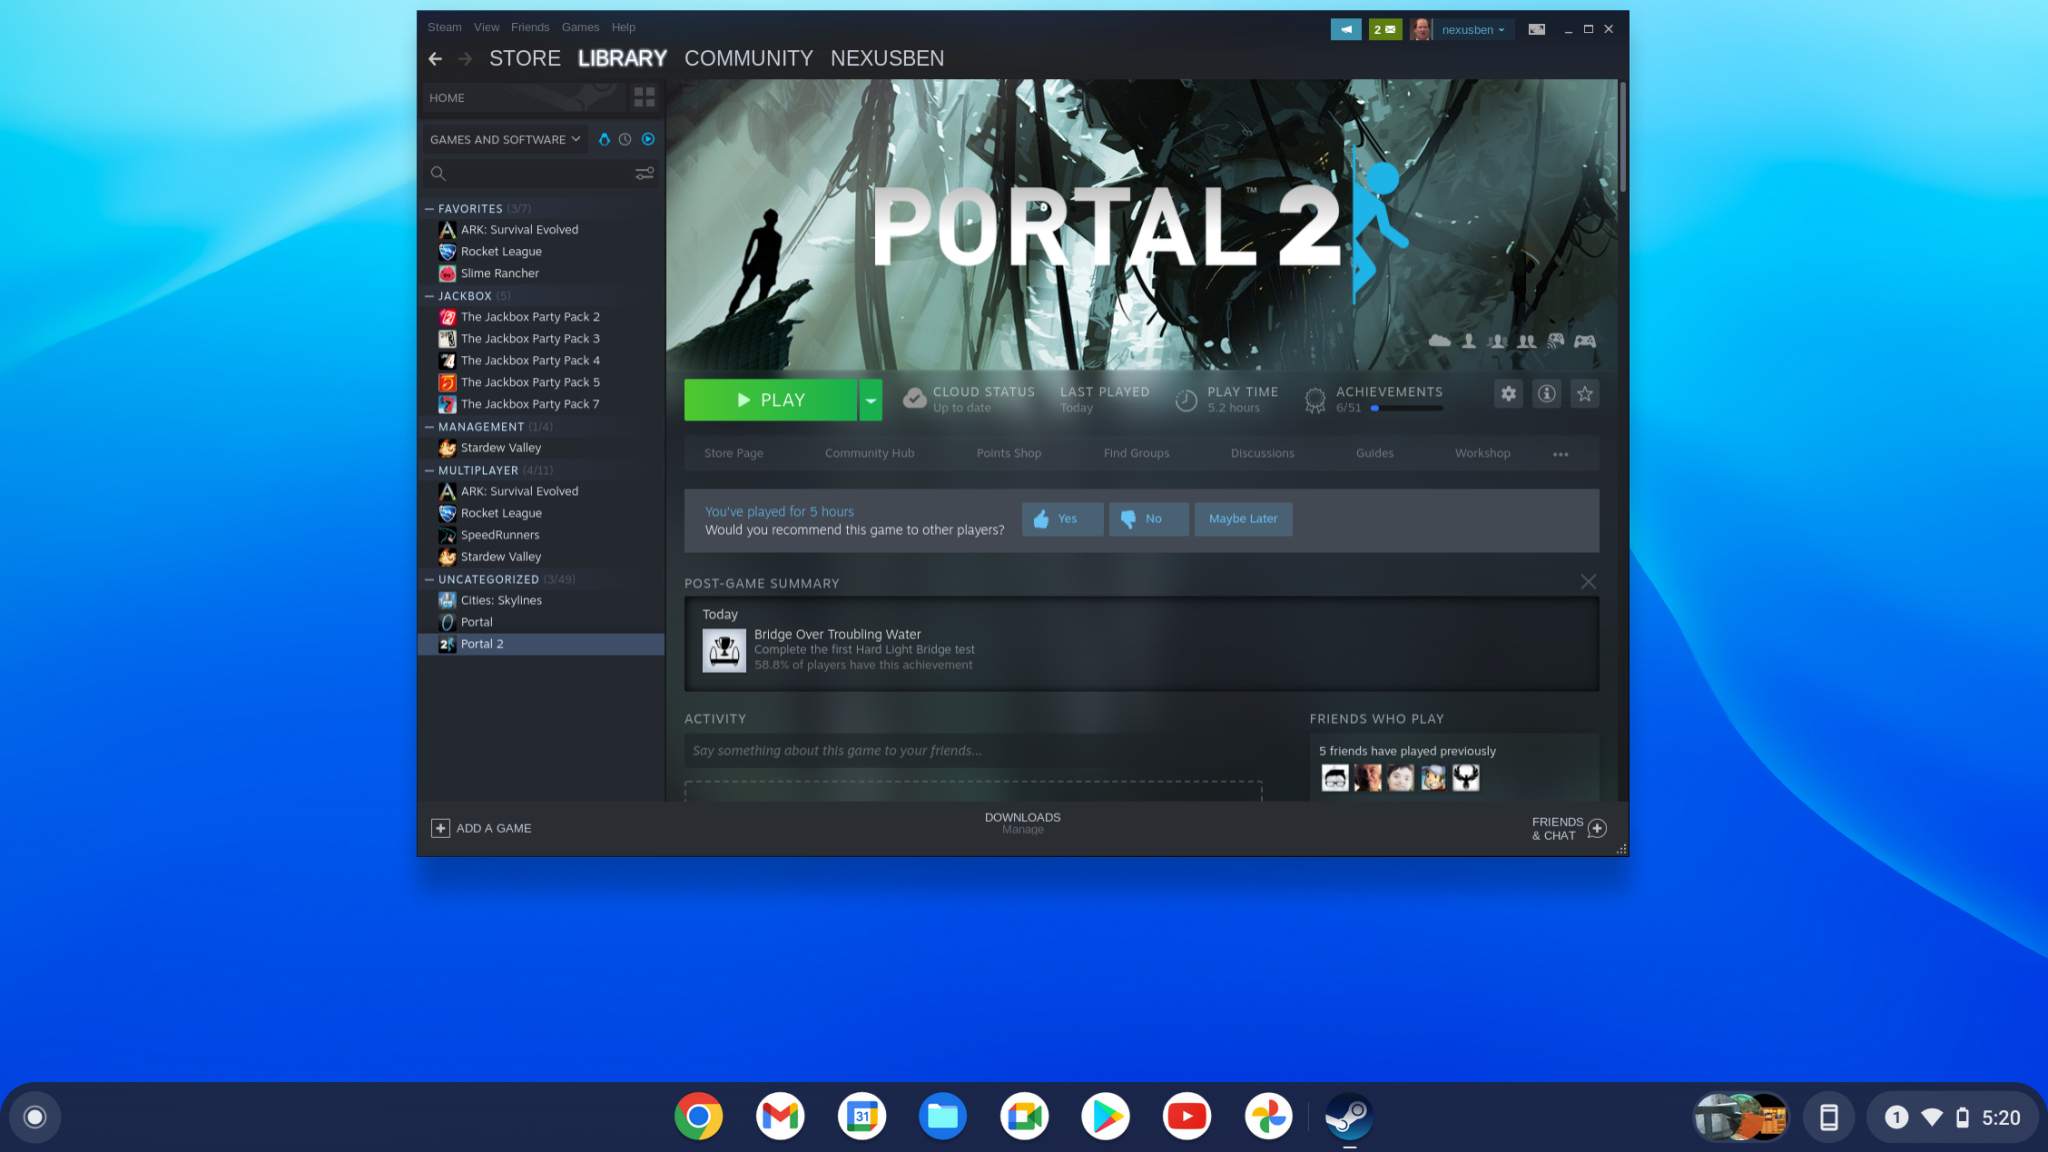The image size is (2048, 1152).
Task: Click the Library Home button
Action: point(522,98)
